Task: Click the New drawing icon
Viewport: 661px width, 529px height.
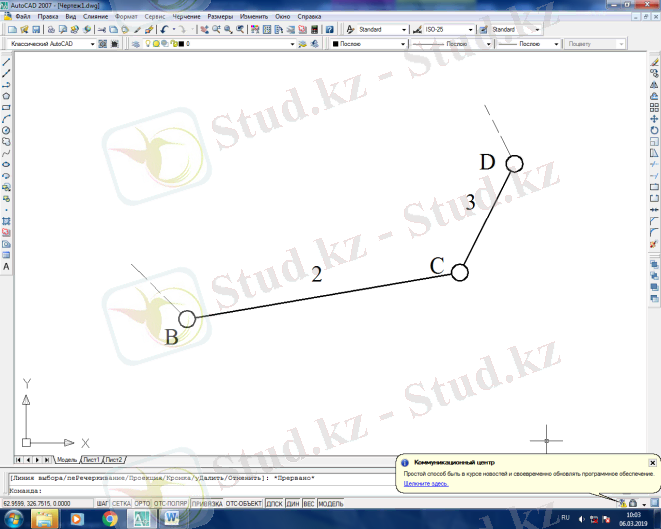Action: tap(13, 30)
